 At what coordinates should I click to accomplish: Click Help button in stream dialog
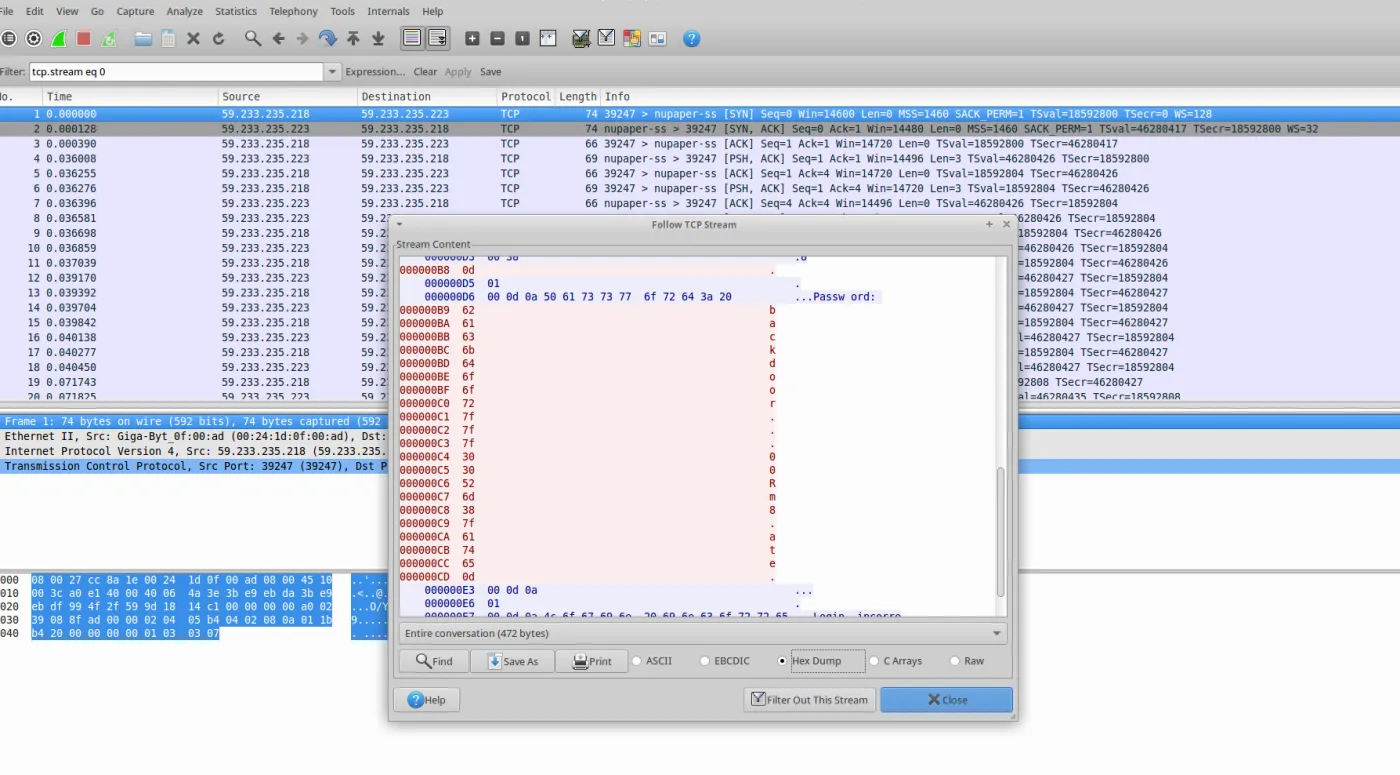tap(426, 700)
